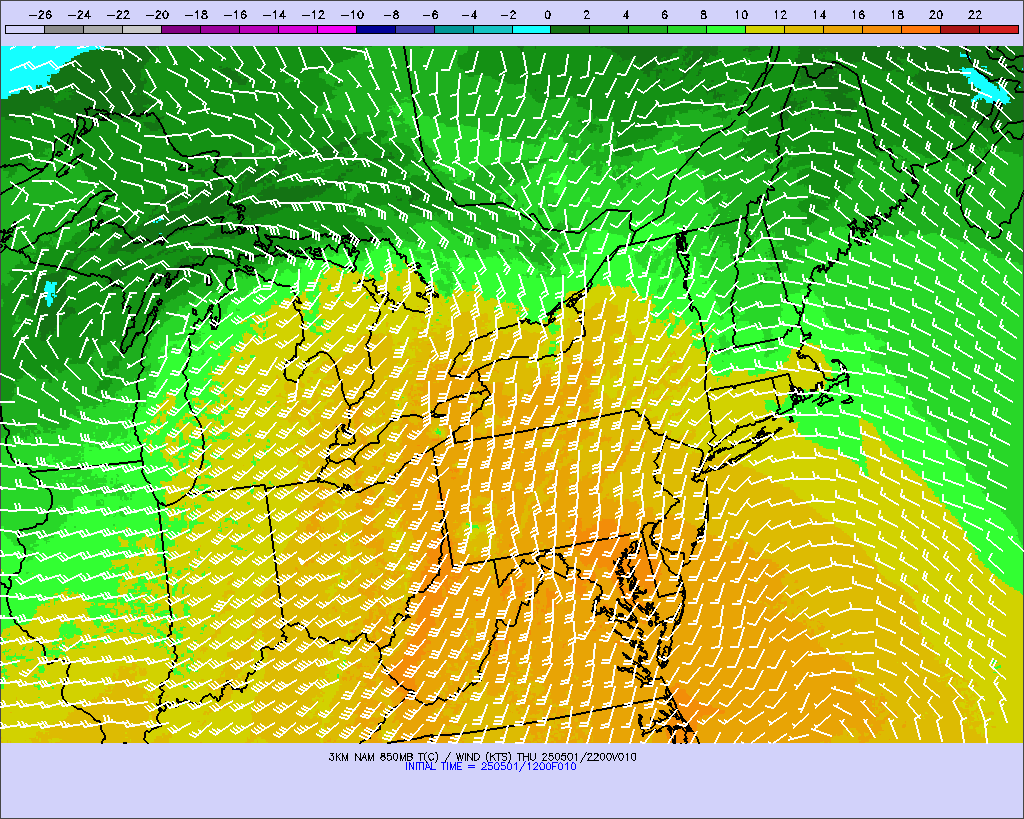The width and height of the screenshot is (1024, 819).
Task: Select the yellow swatch between the 10 and 12 labels
Action: point(765,29)
